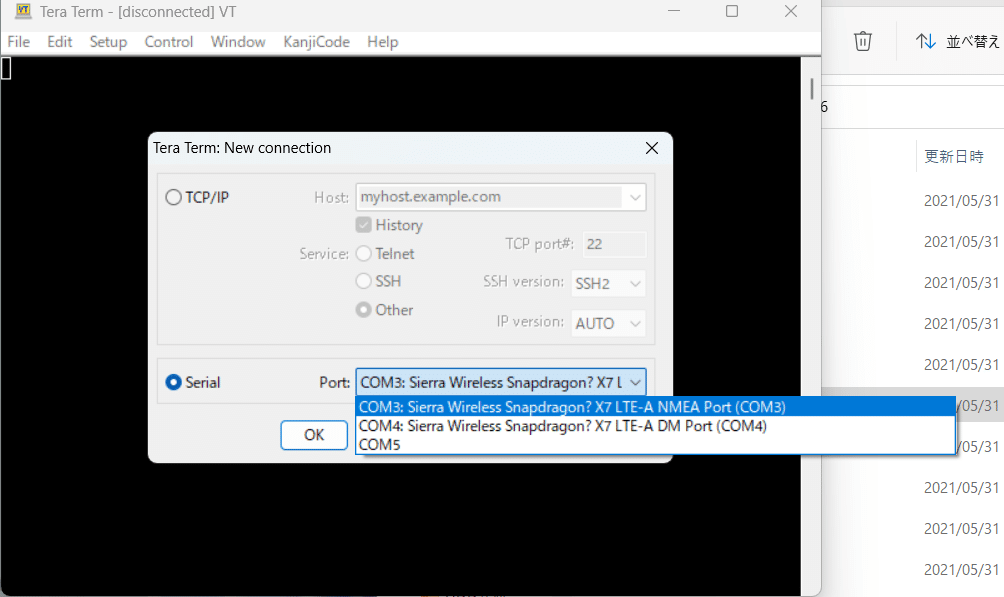
Task: Open the Window menu
Action: (238, 42)
